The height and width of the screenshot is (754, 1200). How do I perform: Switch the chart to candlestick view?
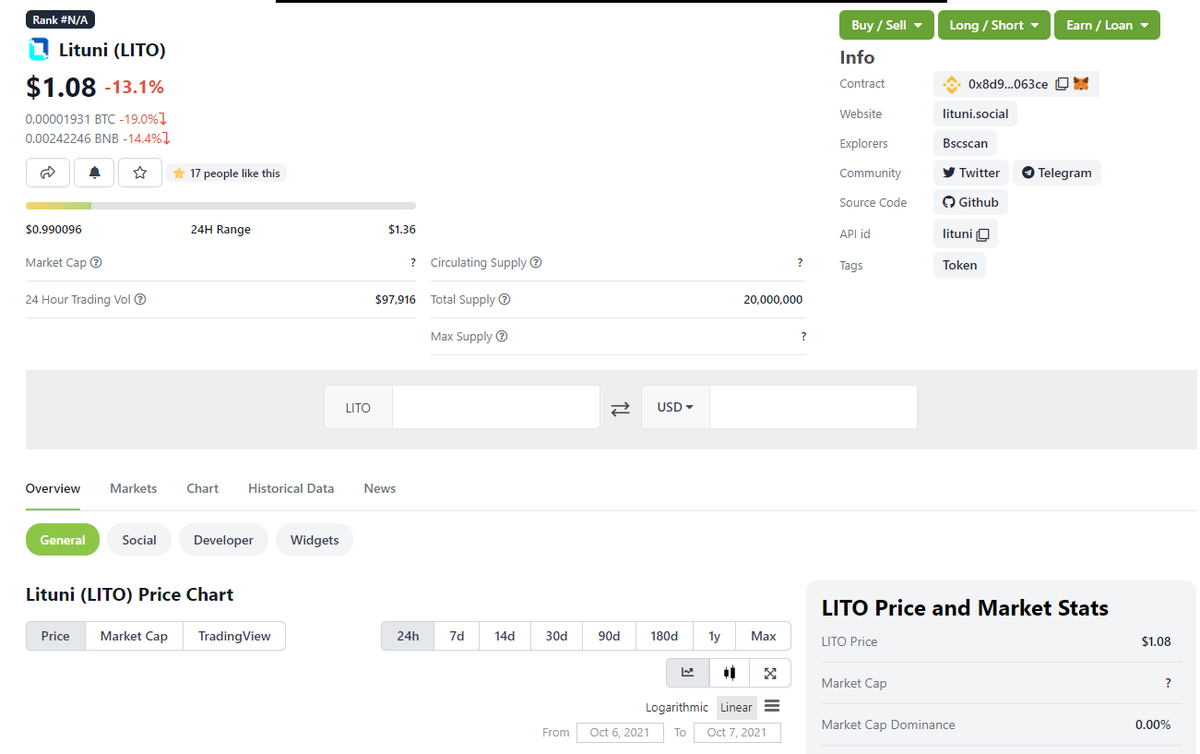(729, 673)
